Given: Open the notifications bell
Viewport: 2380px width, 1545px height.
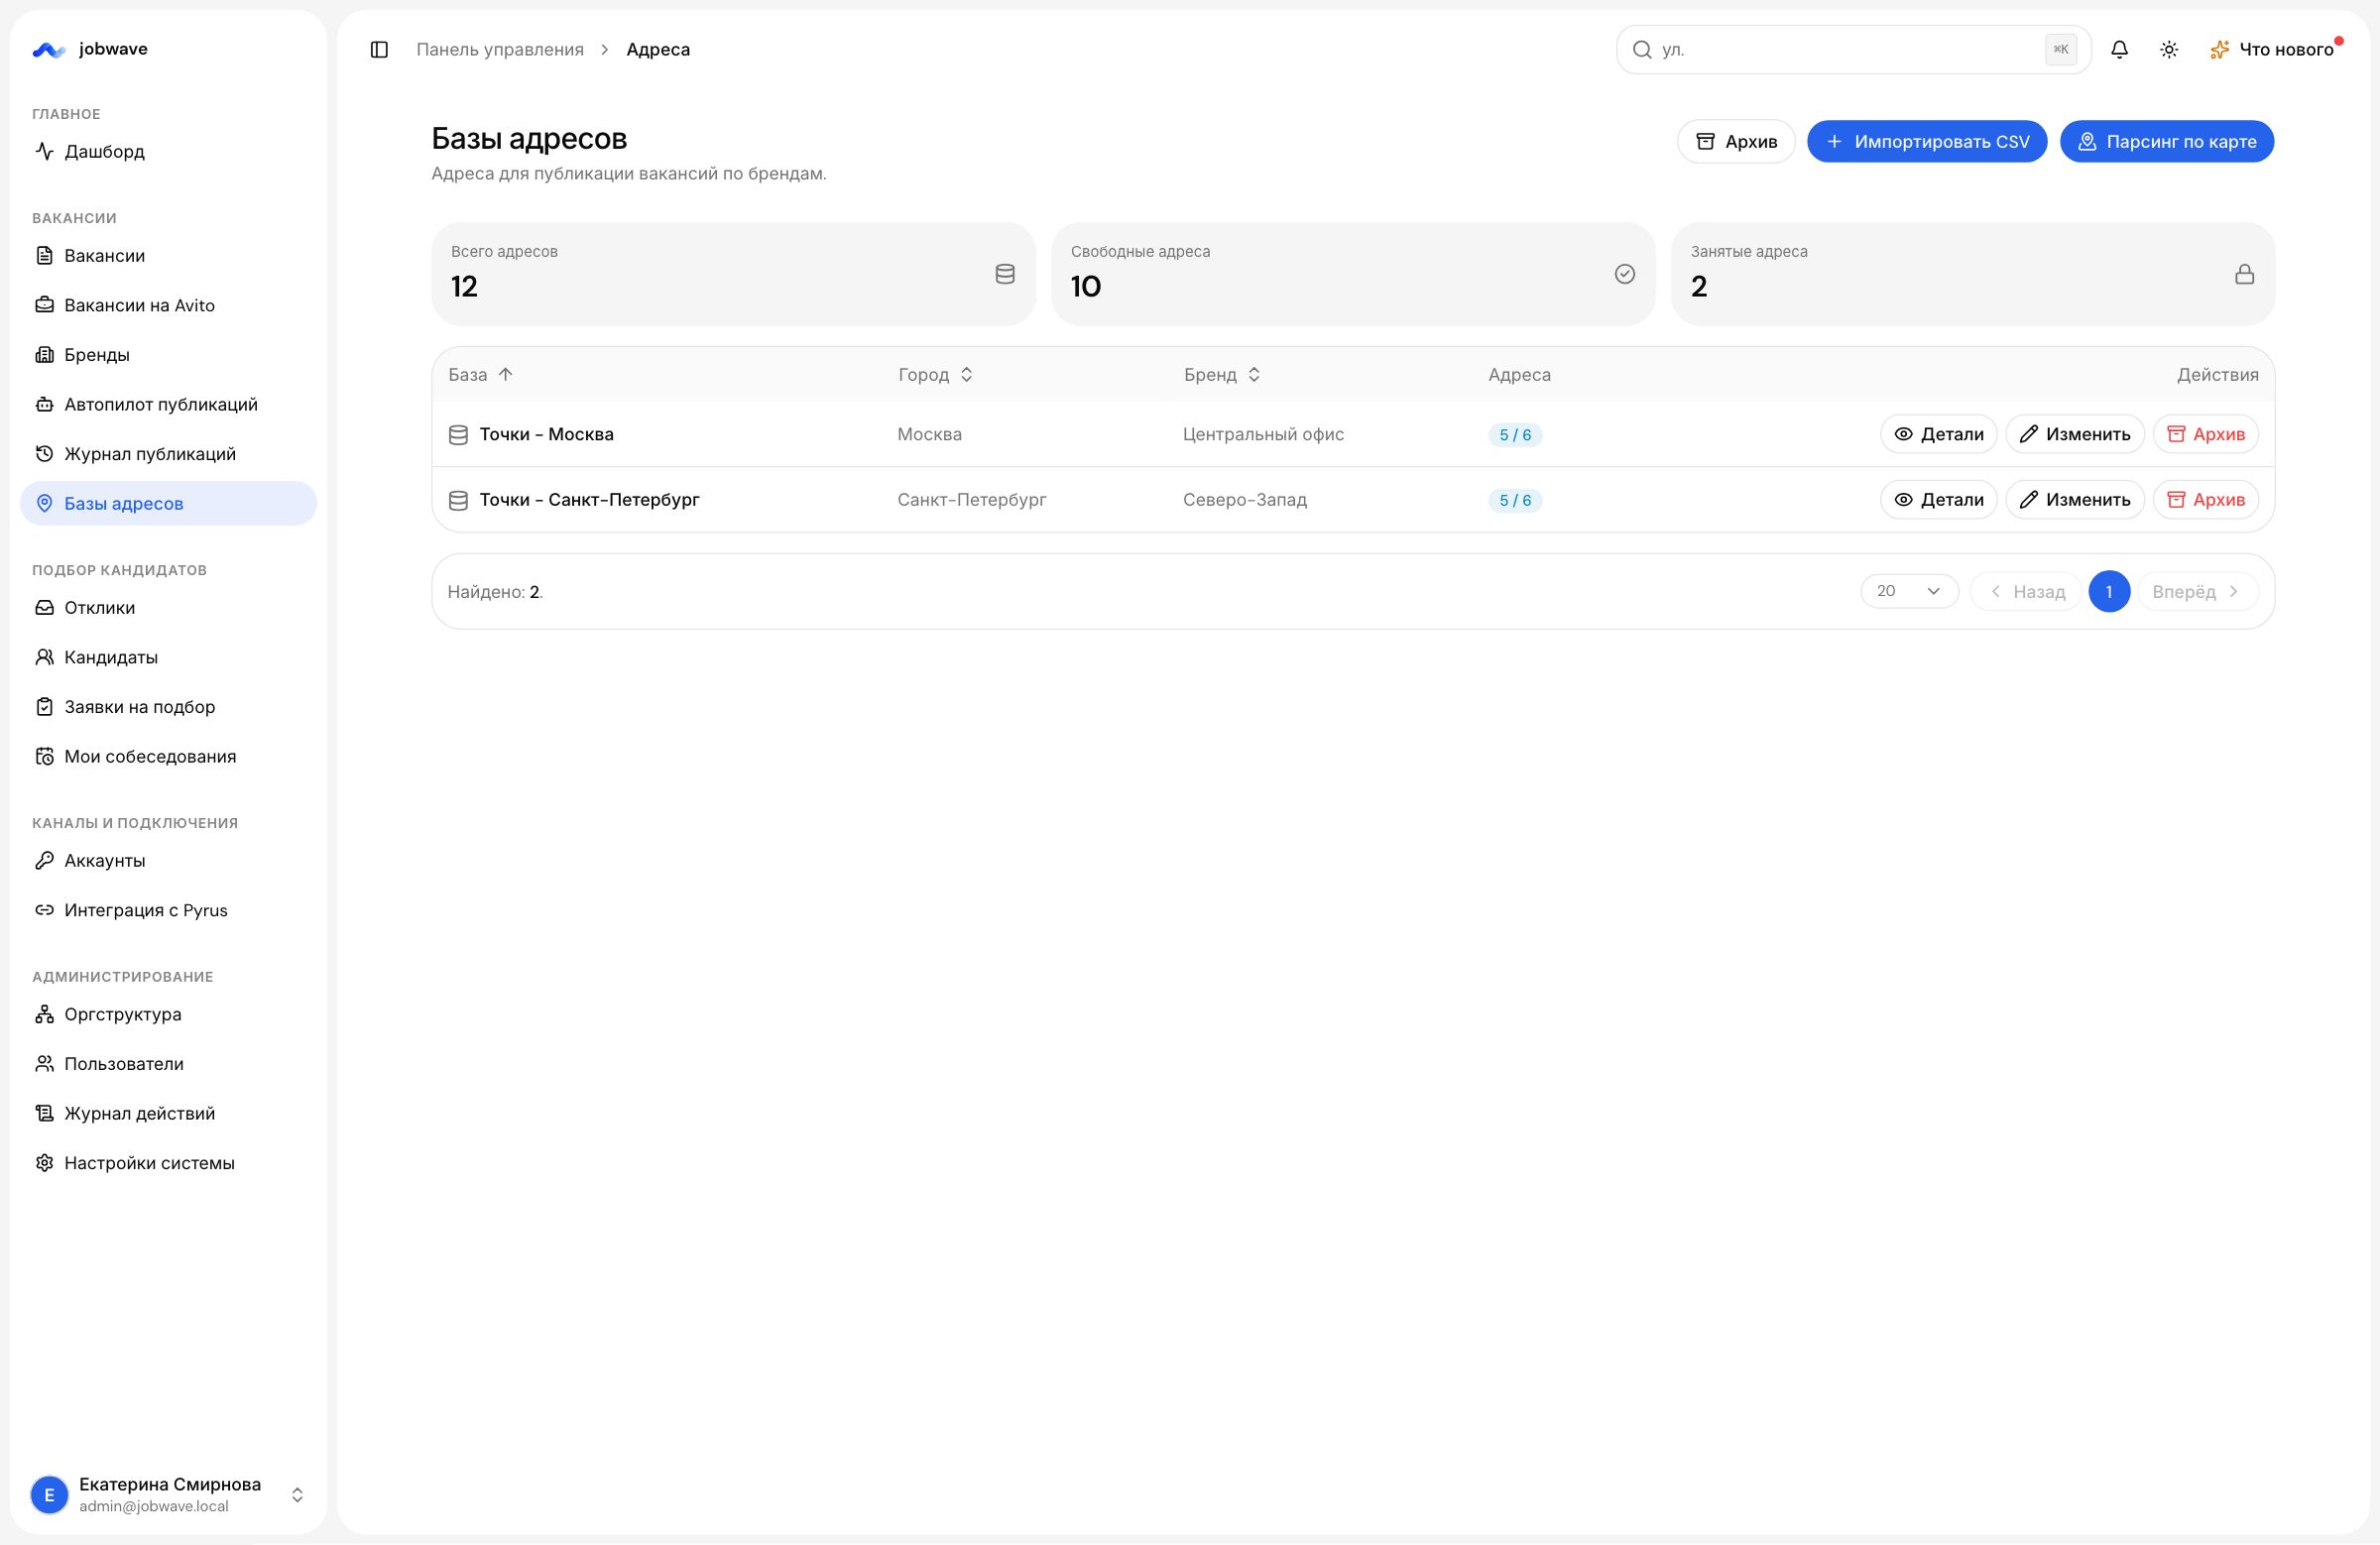Looking at the screenshot, I should point(2119,49).
